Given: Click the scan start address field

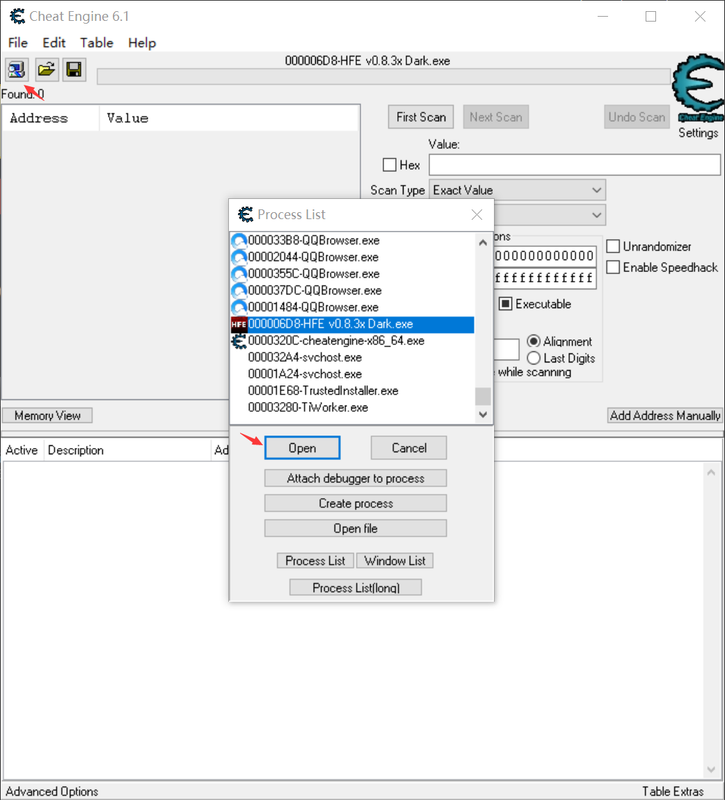Looking at the screenshot, I should pyautogui.click(x=545, y=256).
